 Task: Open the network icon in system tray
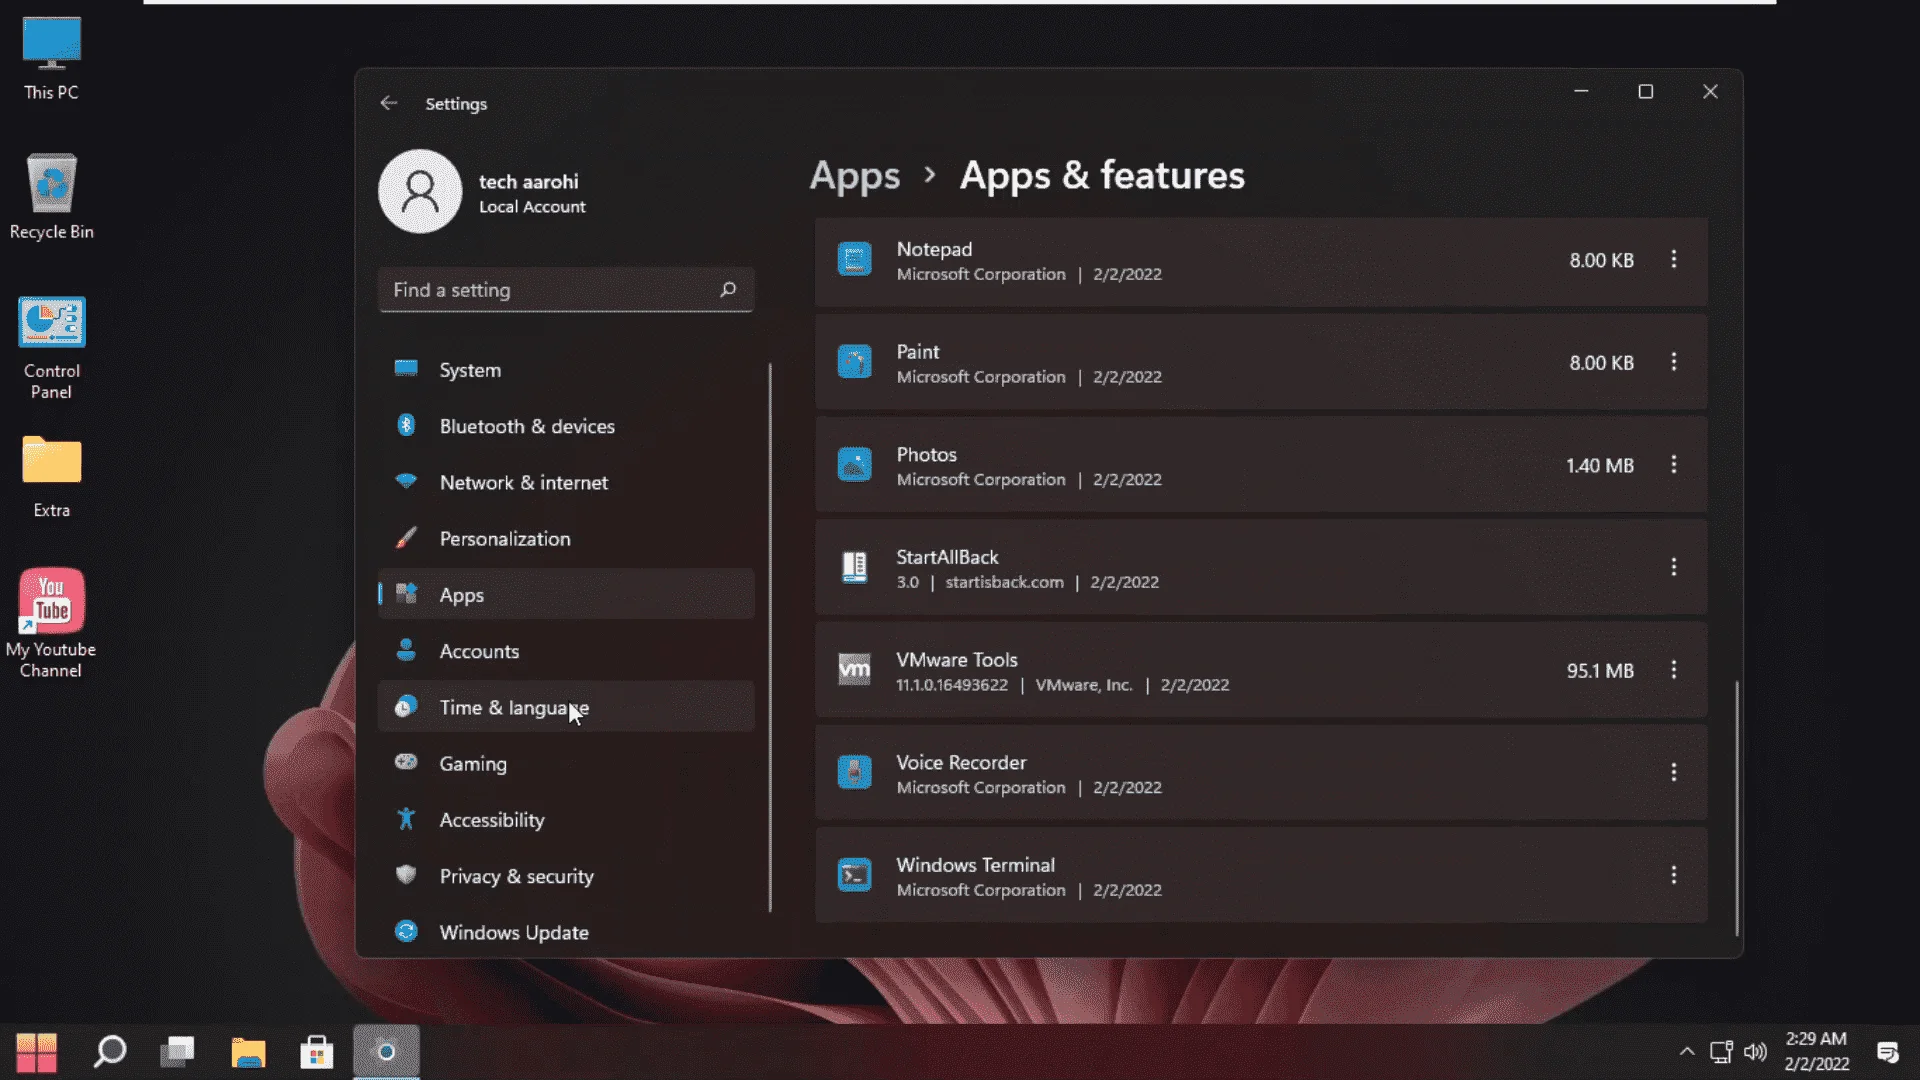(x=1721, y=1052)
